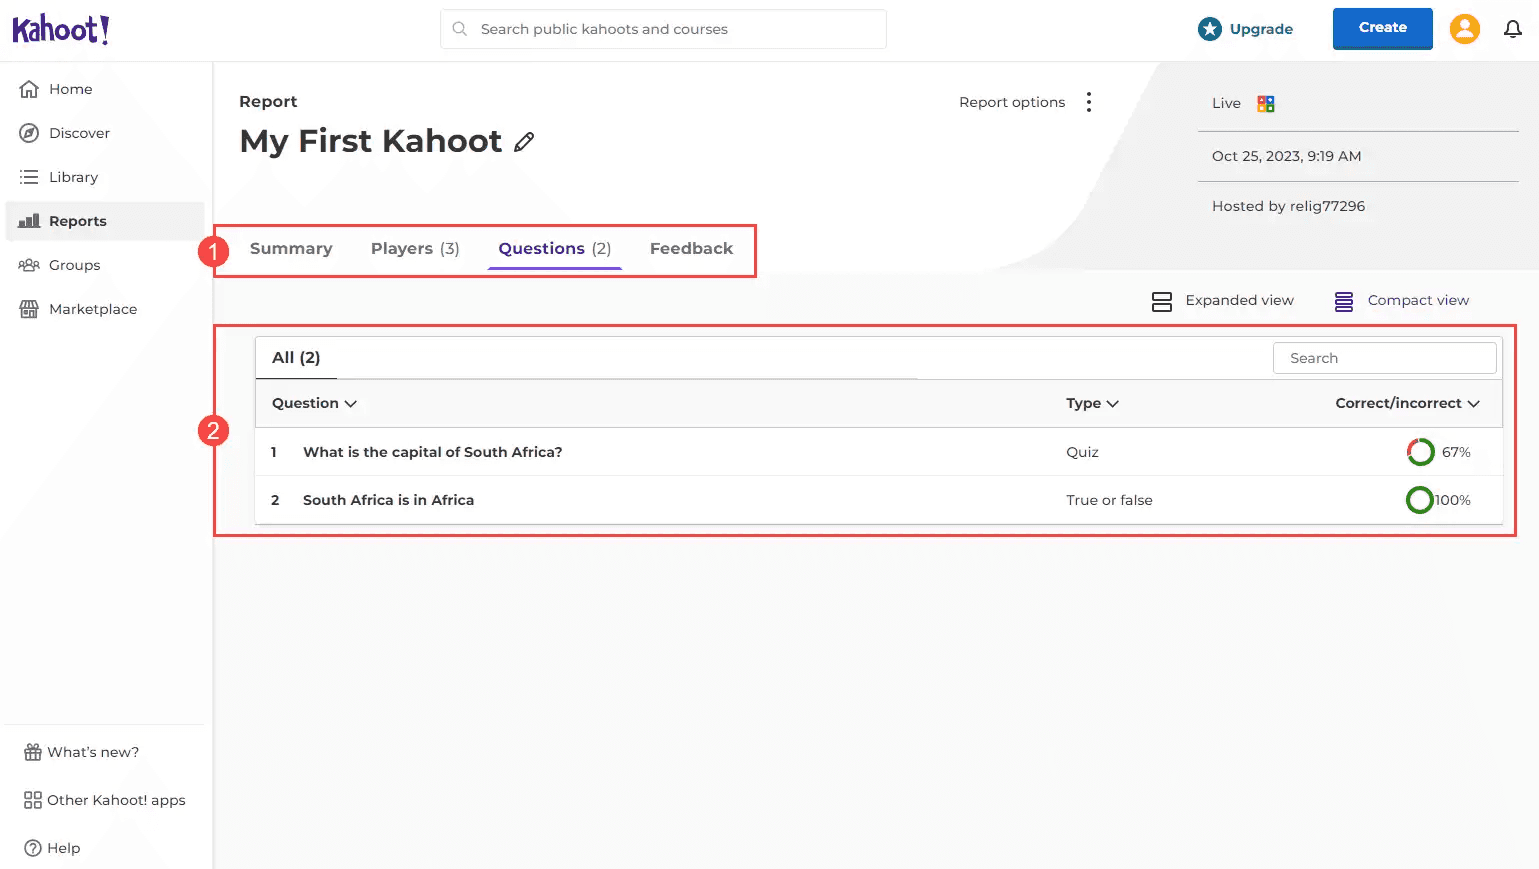Open Other Kahoot! apps link
1539x869 pixels.
105,800
